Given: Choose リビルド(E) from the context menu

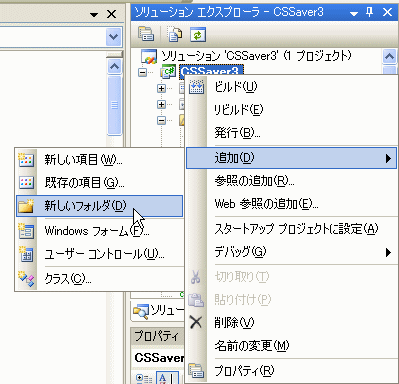Looking at the screenshot, I should (x=292, y=109).
